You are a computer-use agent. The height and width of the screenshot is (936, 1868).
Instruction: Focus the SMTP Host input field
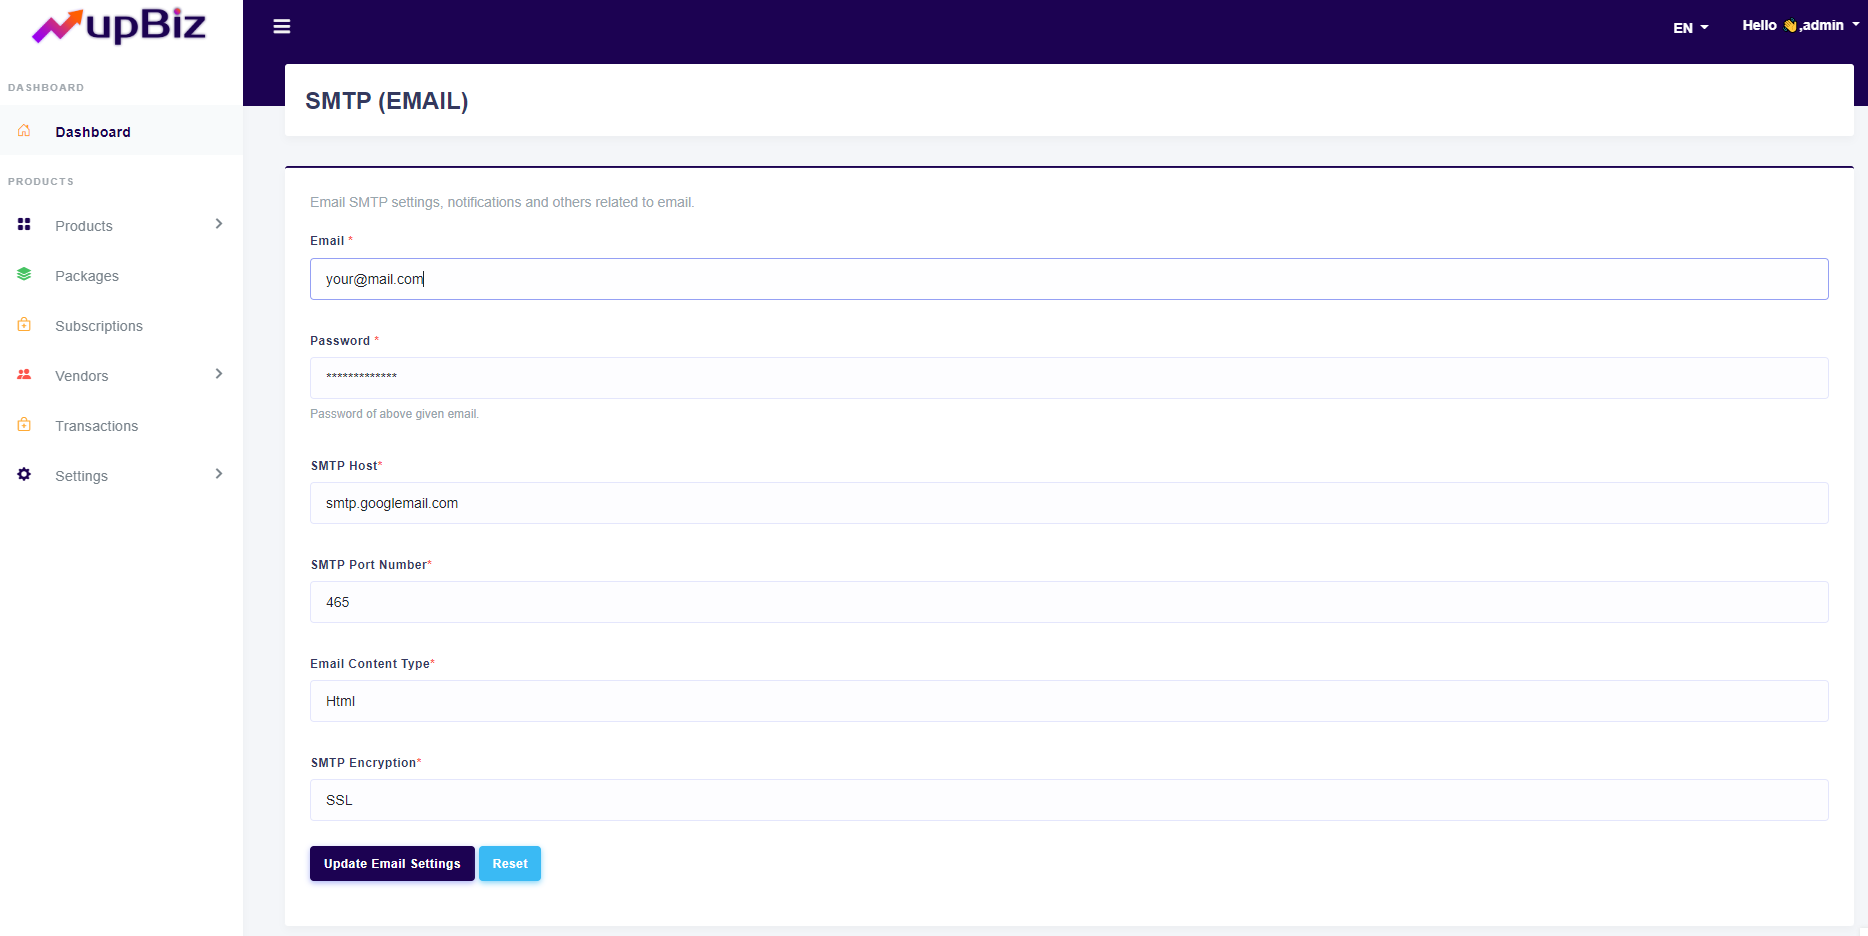pyautogui.click(x=1068, y=503)
